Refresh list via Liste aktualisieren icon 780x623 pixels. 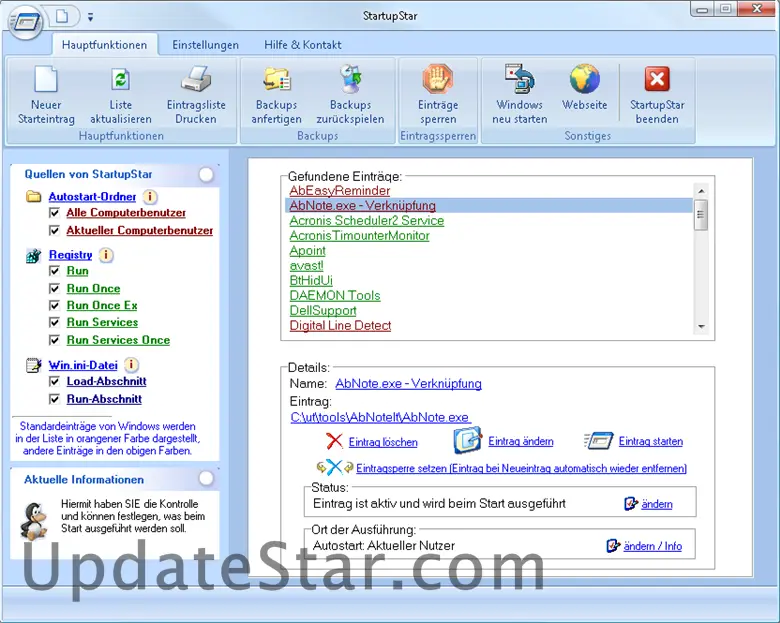tap(120, 80)
